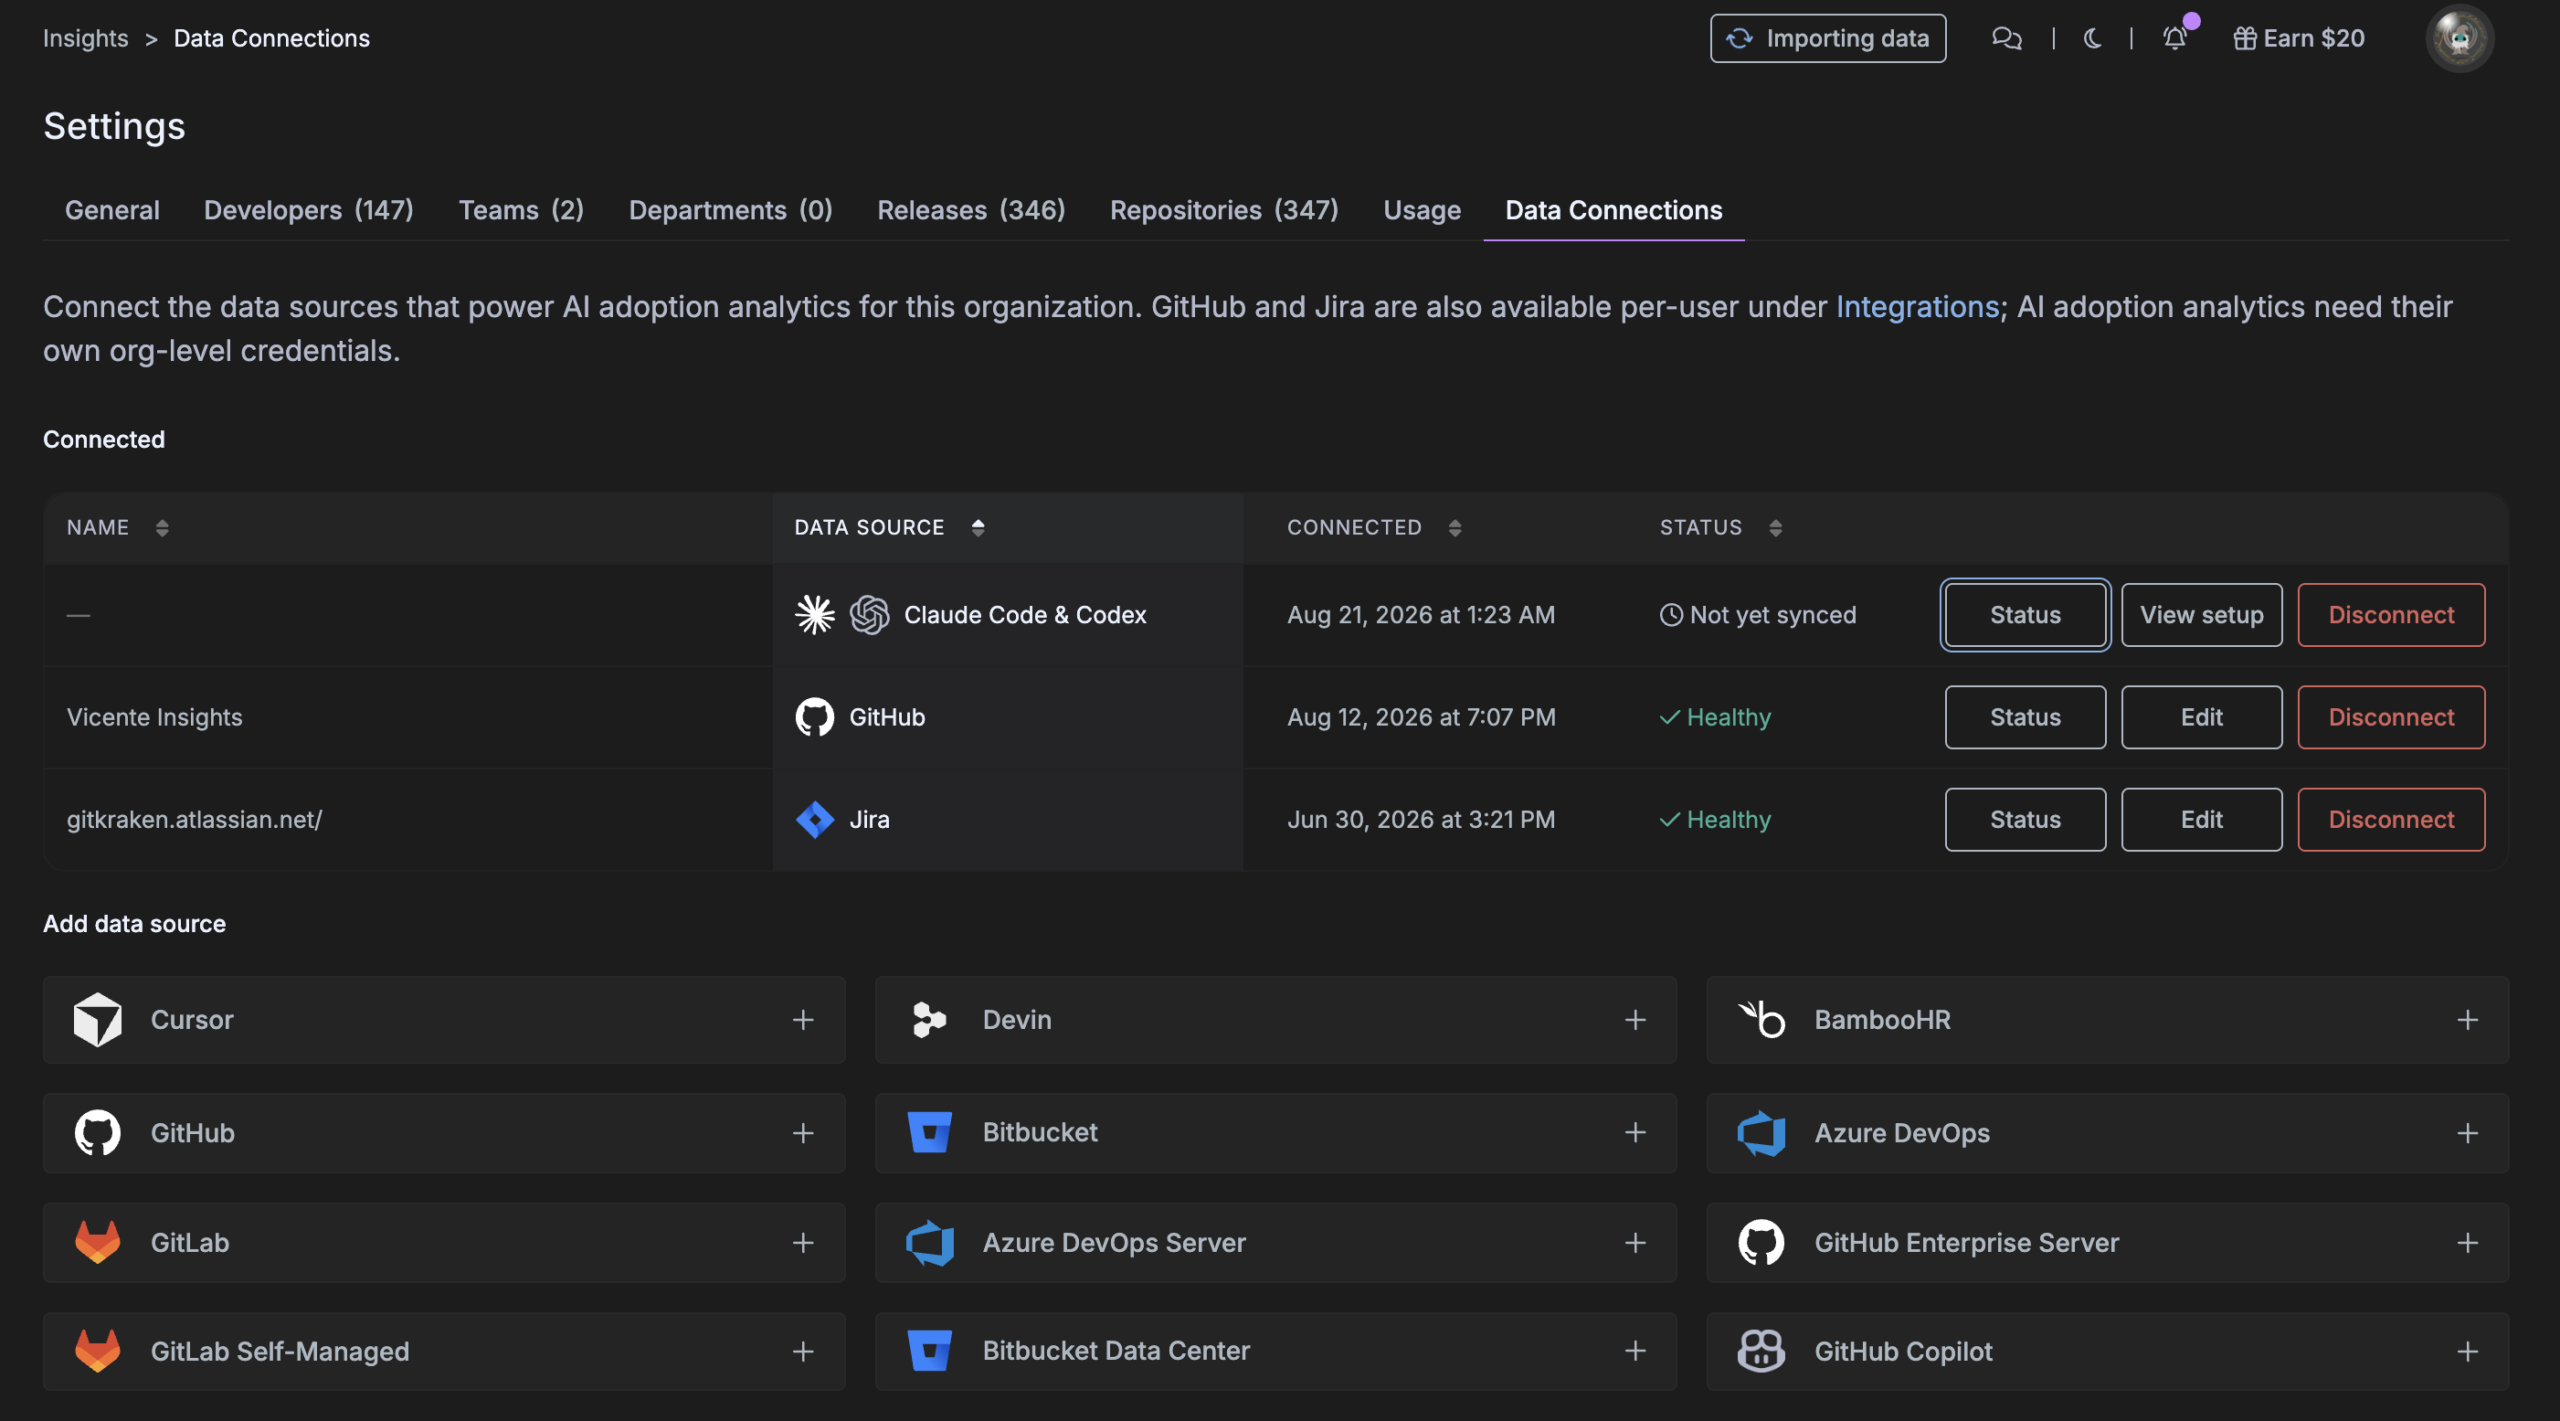
Task: Toggle dark mode moon icon
Action: 2092,38
